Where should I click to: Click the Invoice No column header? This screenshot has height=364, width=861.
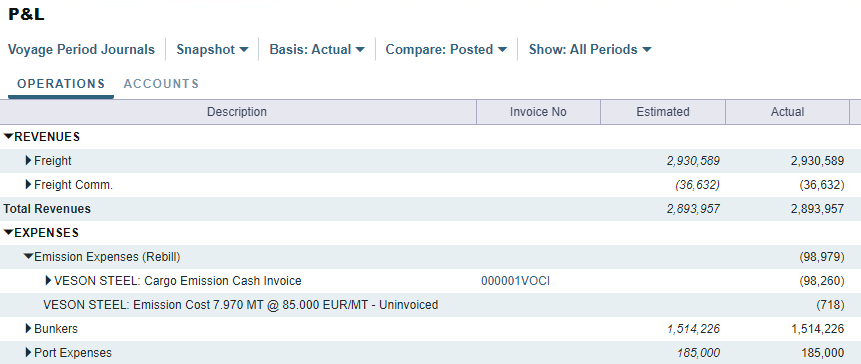click(538, 112)
